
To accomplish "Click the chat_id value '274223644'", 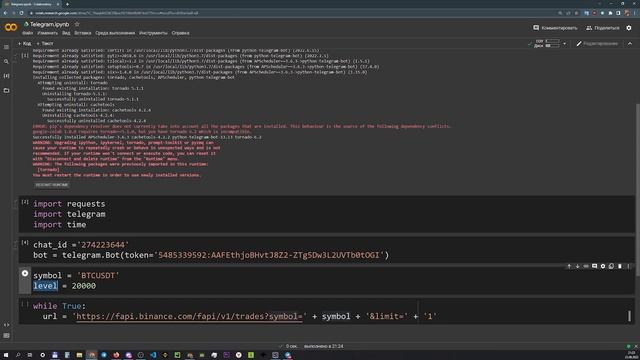I will coord(103,245).
